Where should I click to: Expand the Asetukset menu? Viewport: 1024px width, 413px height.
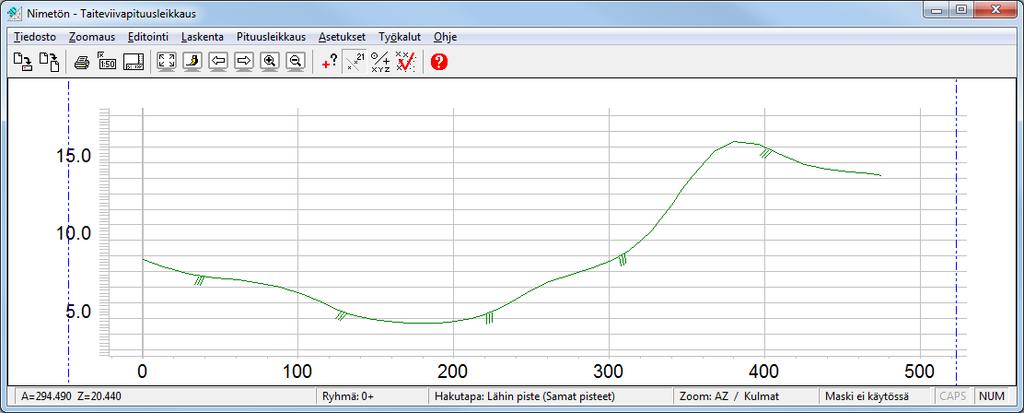[342, 37]
